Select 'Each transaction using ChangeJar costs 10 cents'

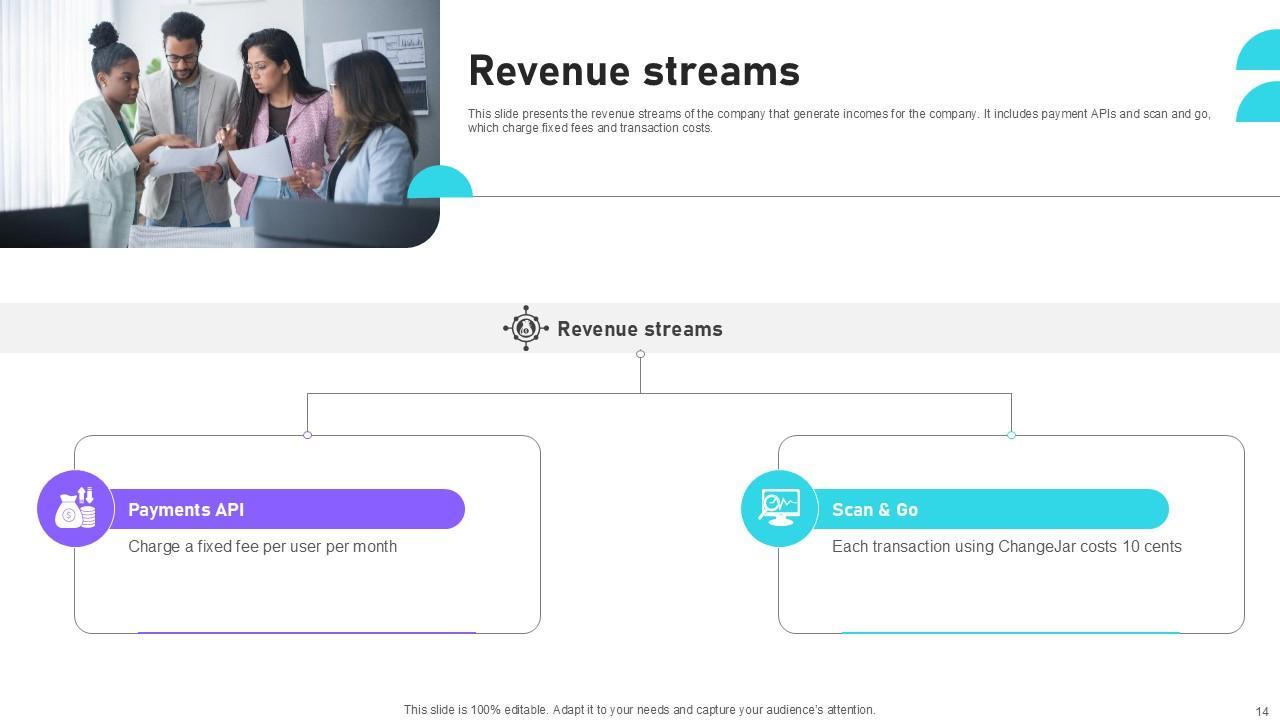tap(1007, 546)
